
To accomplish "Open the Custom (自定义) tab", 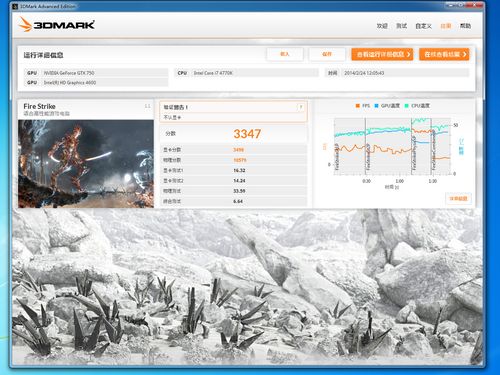I will pos(423,26).
